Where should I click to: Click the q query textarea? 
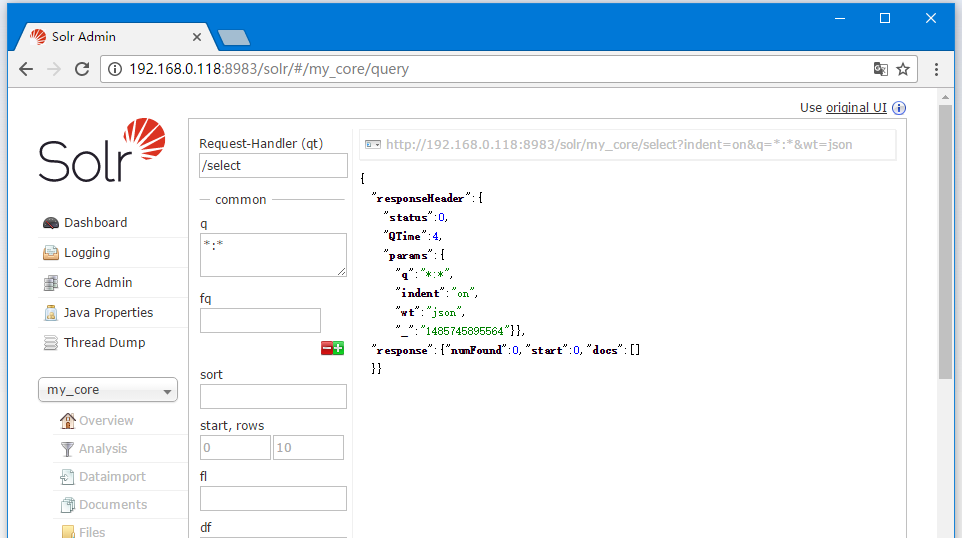[274, 255]
